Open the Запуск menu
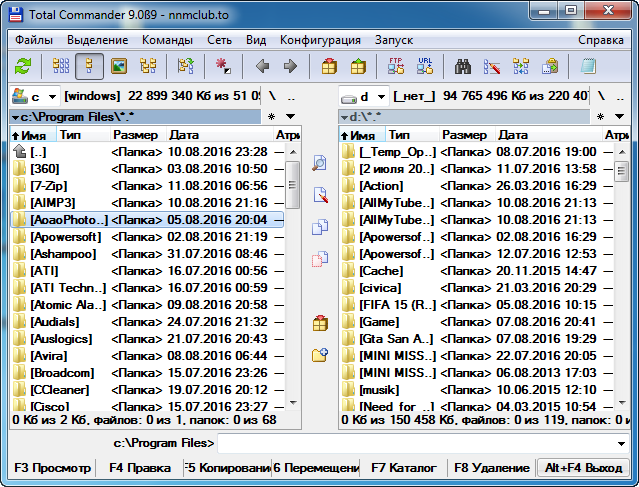Screen dimensions: 639x487 coord(394,40)
